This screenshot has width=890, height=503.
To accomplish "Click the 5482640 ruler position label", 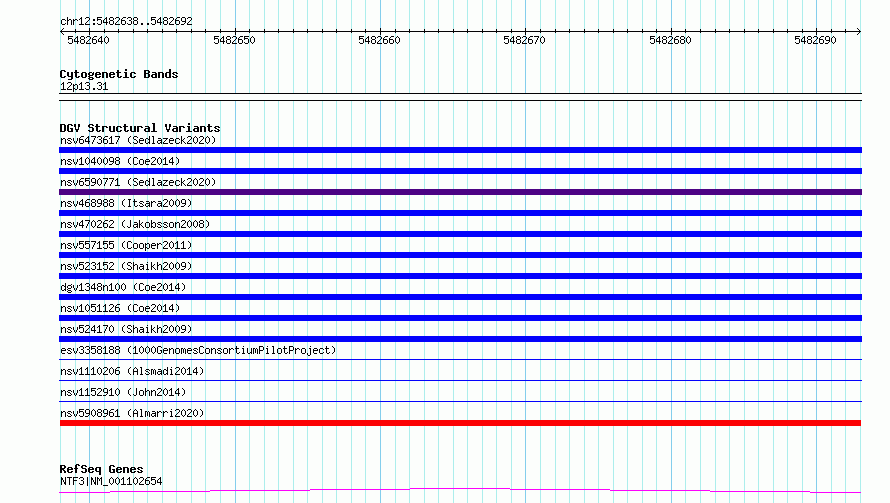I will [88, 40].
